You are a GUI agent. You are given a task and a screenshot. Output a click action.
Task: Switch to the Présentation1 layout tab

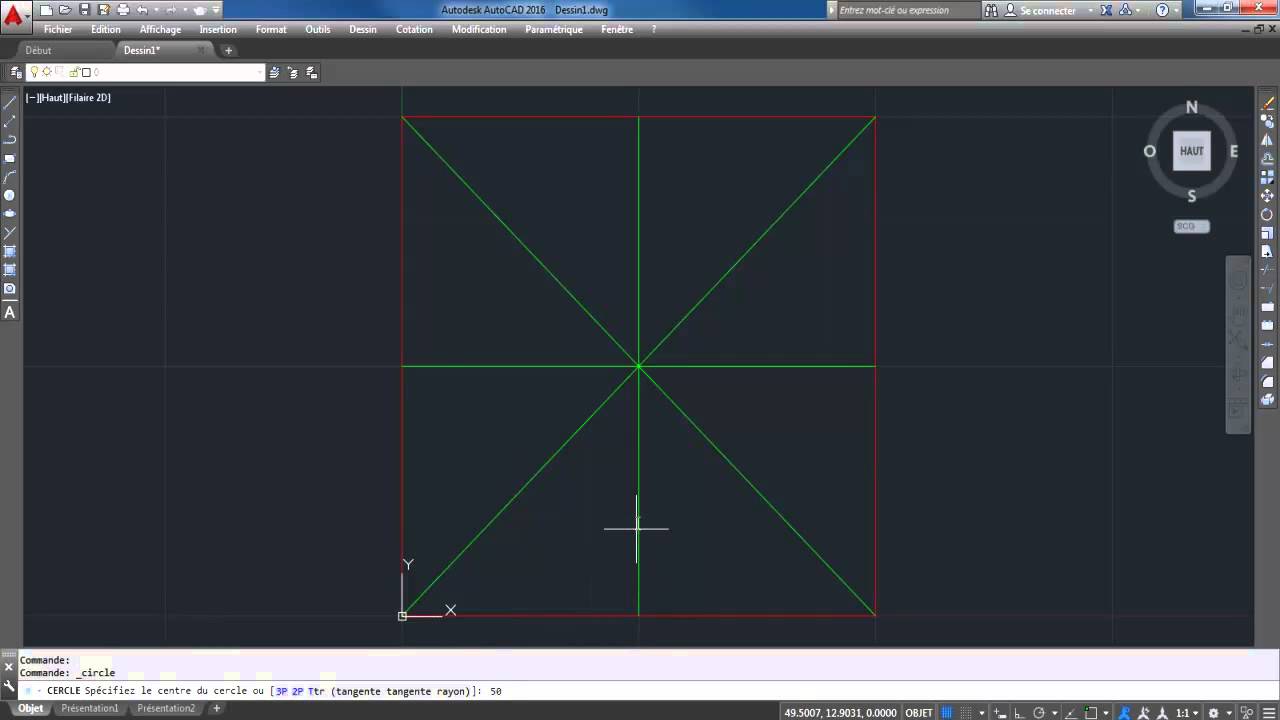[90, 708]
